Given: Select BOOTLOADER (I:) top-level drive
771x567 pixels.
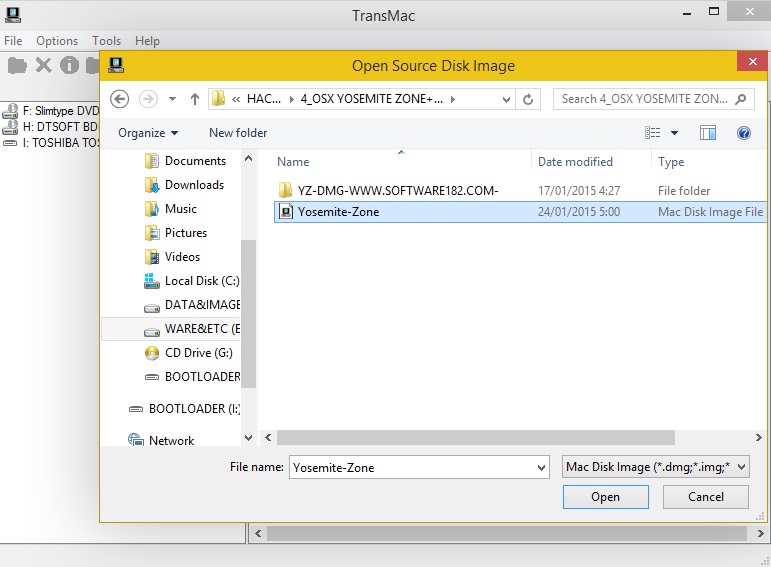Looking at the screenshot, I should pos(184,409).
